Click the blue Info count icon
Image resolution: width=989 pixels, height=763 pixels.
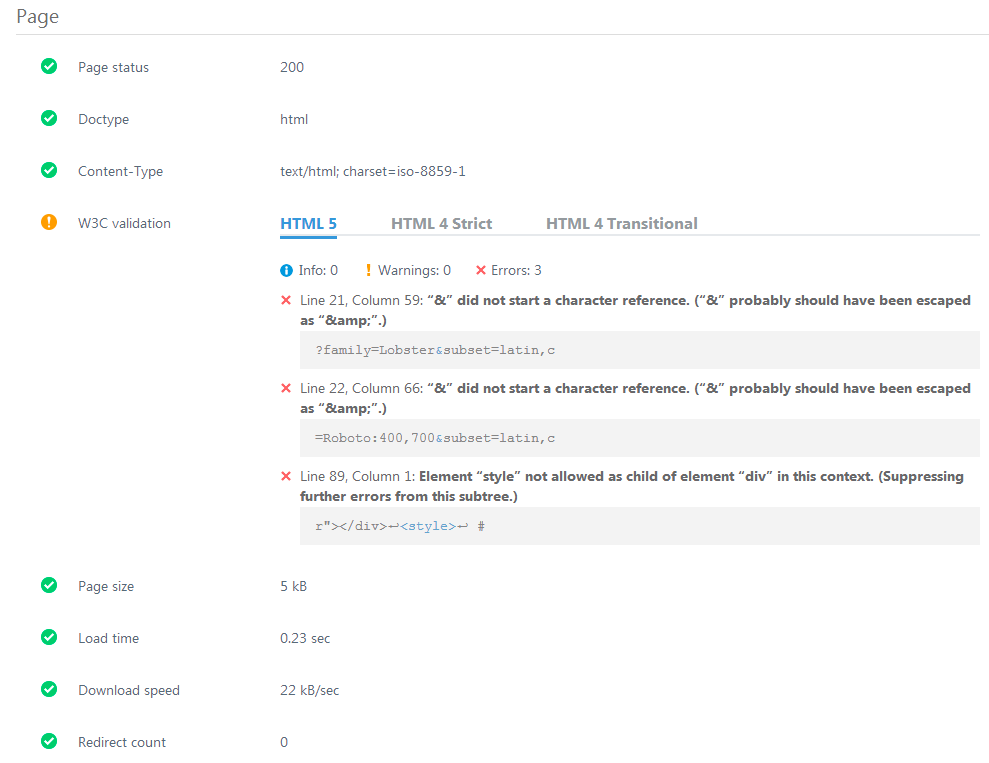286,270
